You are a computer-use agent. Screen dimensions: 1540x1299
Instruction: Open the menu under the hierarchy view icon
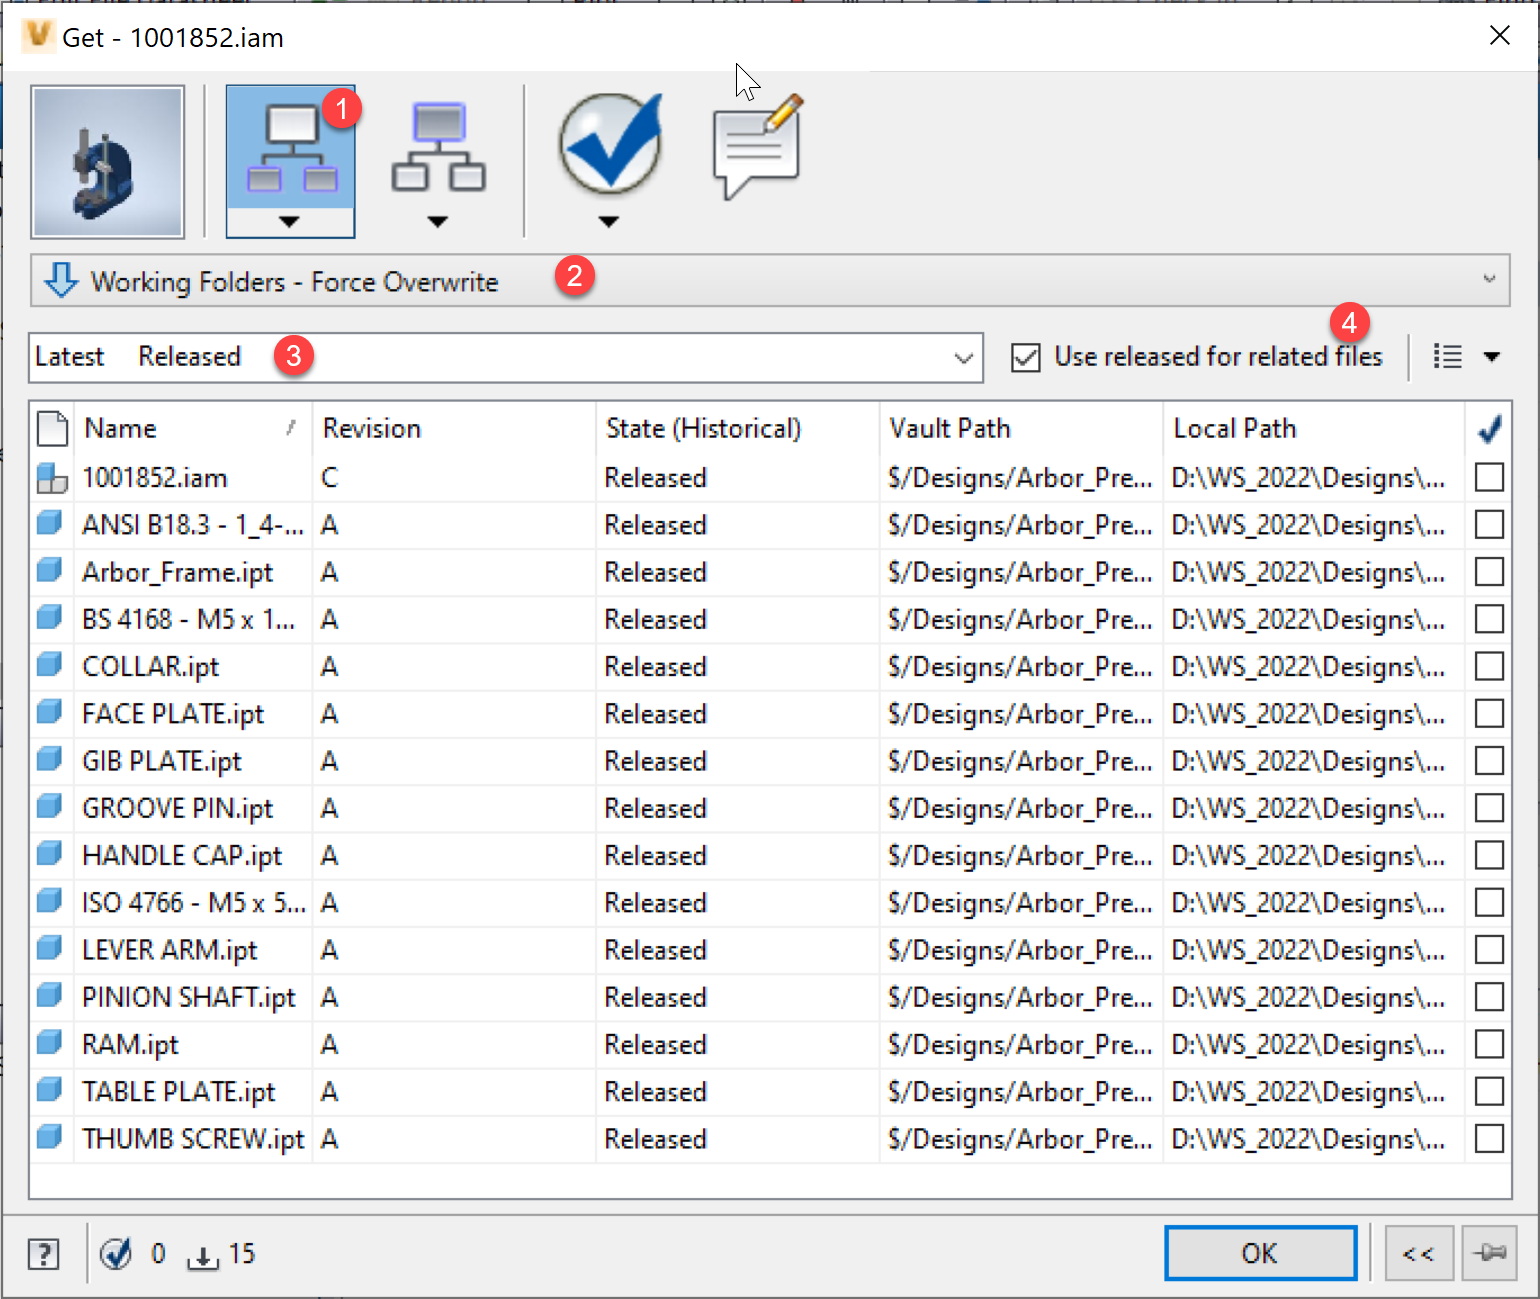click(x=290, y=222)
